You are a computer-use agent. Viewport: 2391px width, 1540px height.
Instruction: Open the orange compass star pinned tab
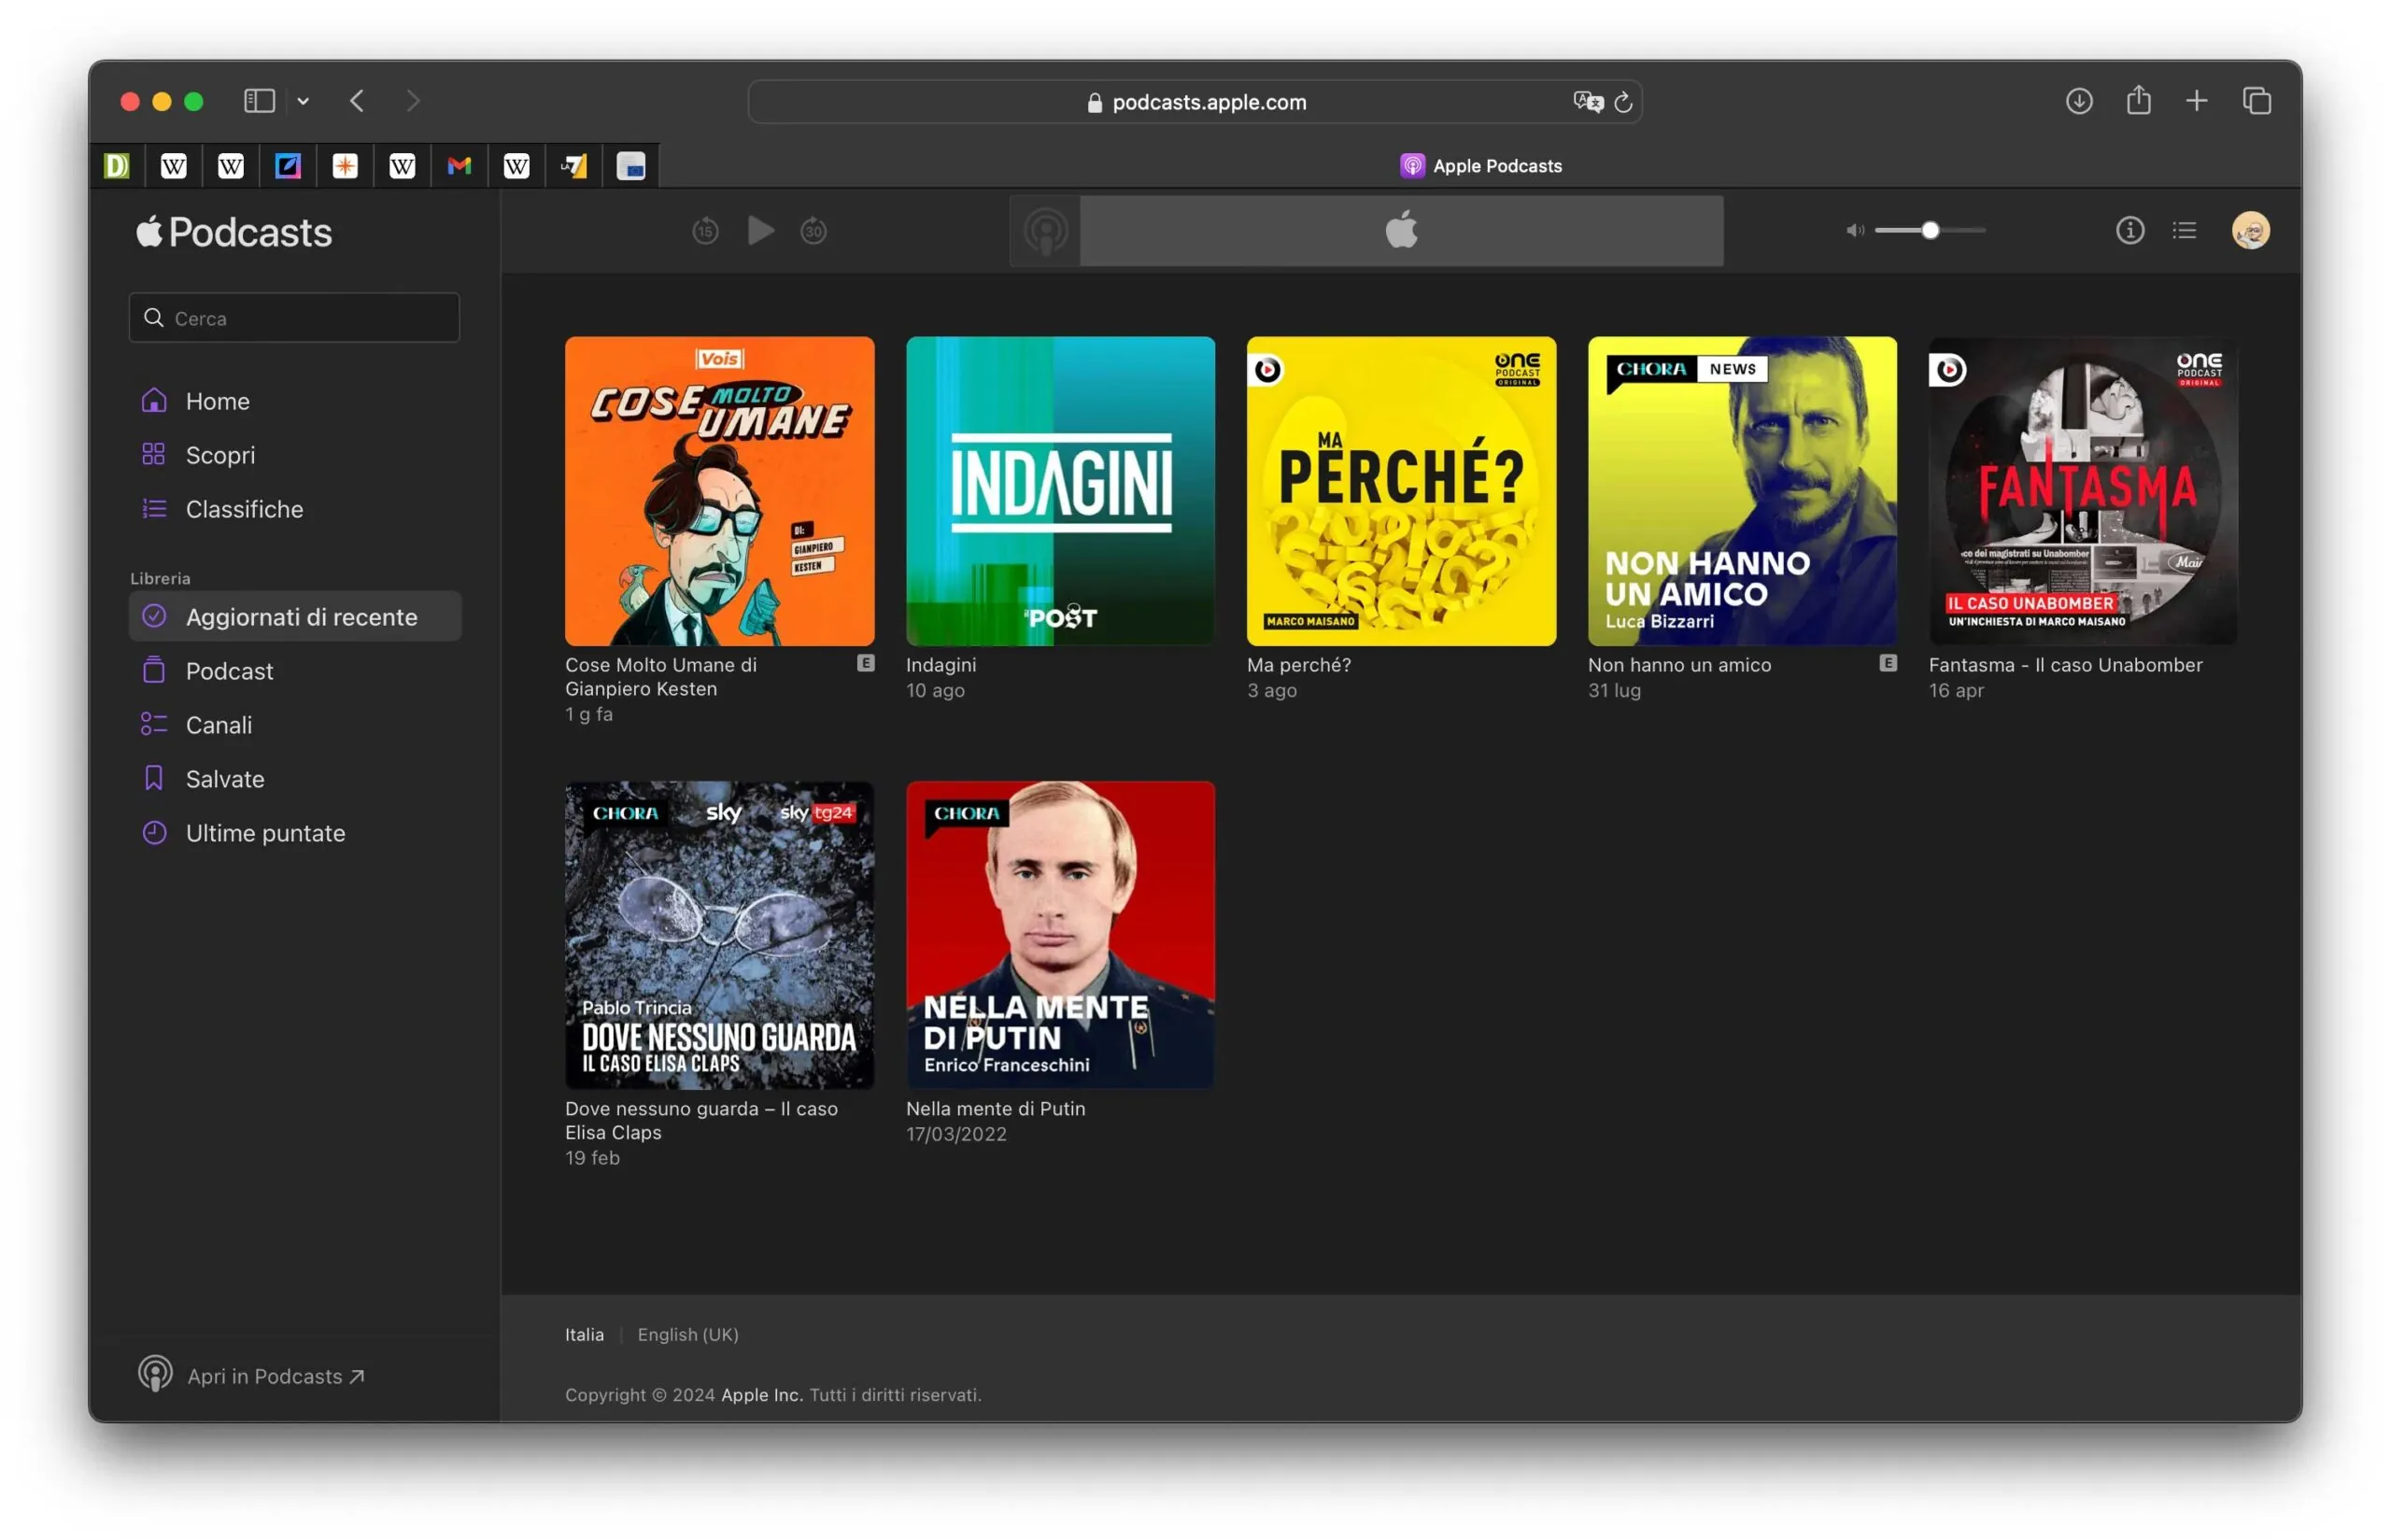[345, 166]
